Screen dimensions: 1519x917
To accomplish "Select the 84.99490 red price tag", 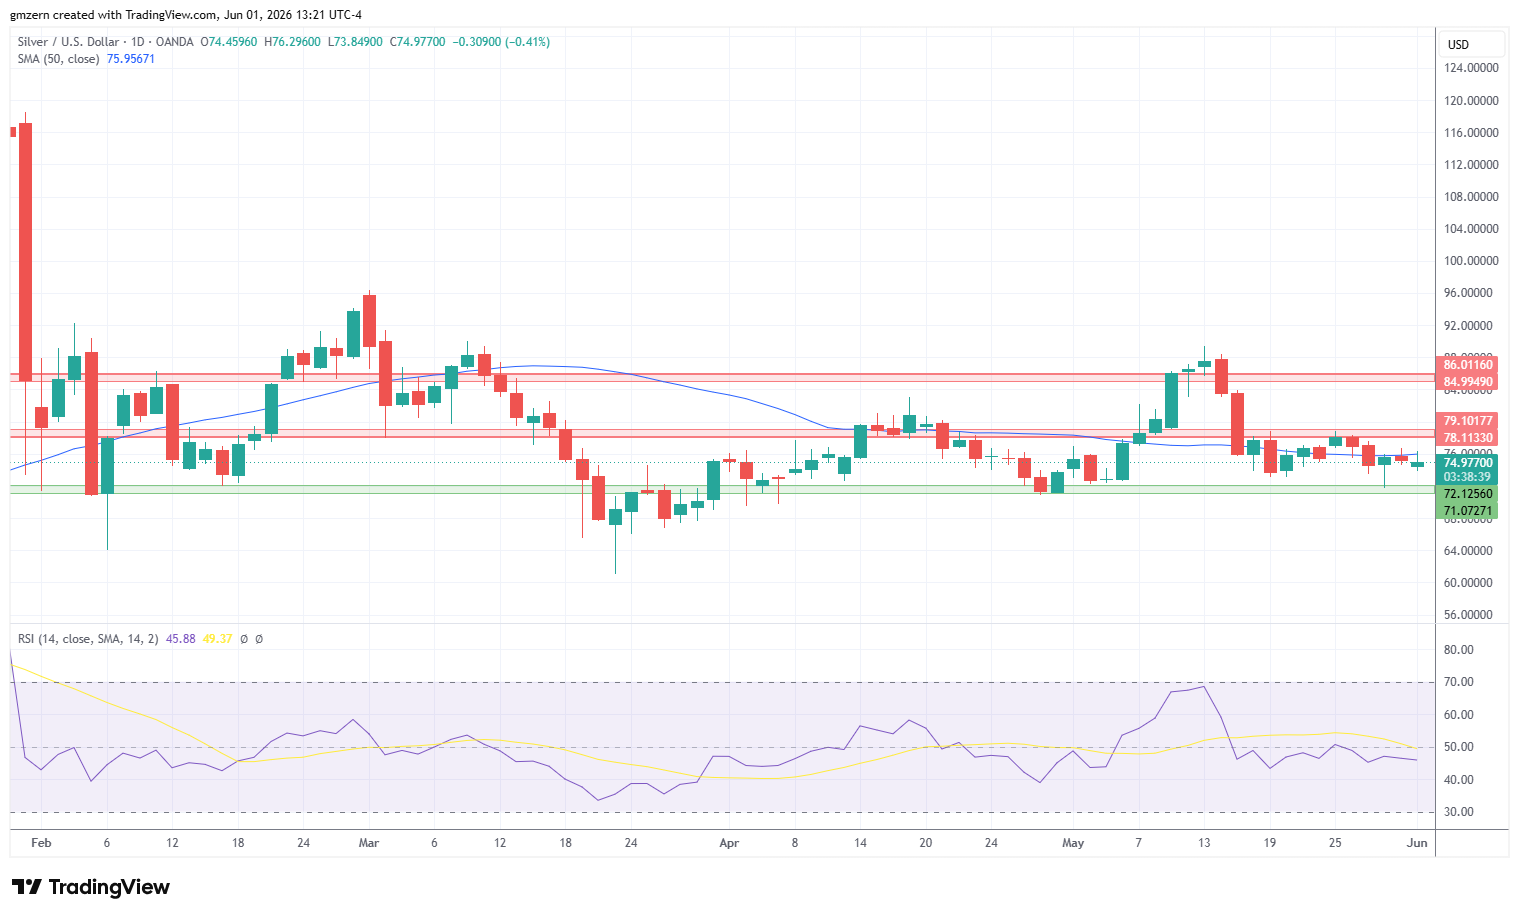I will 1468,382.
